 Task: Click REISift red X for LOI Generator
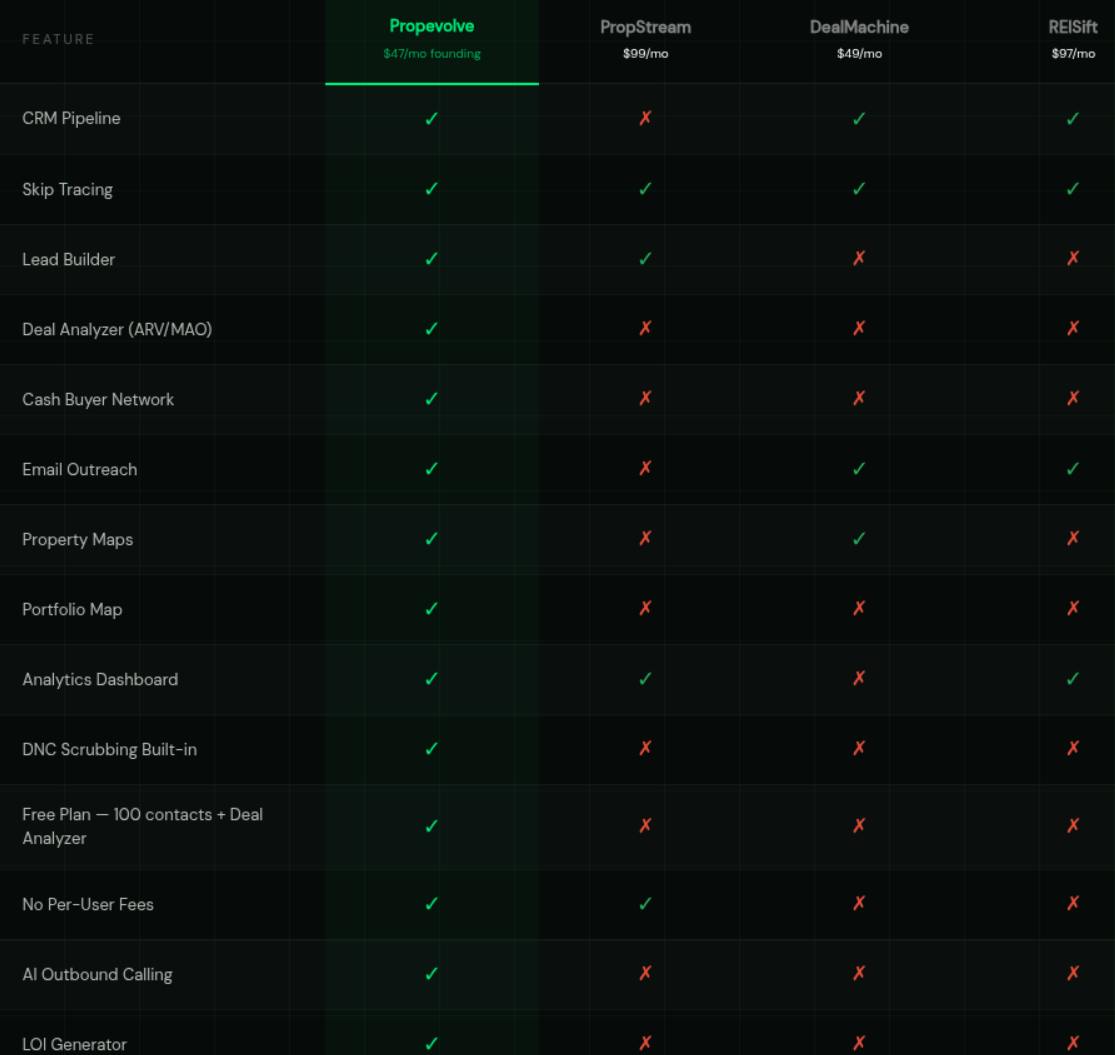(x=1073, y=1043)
